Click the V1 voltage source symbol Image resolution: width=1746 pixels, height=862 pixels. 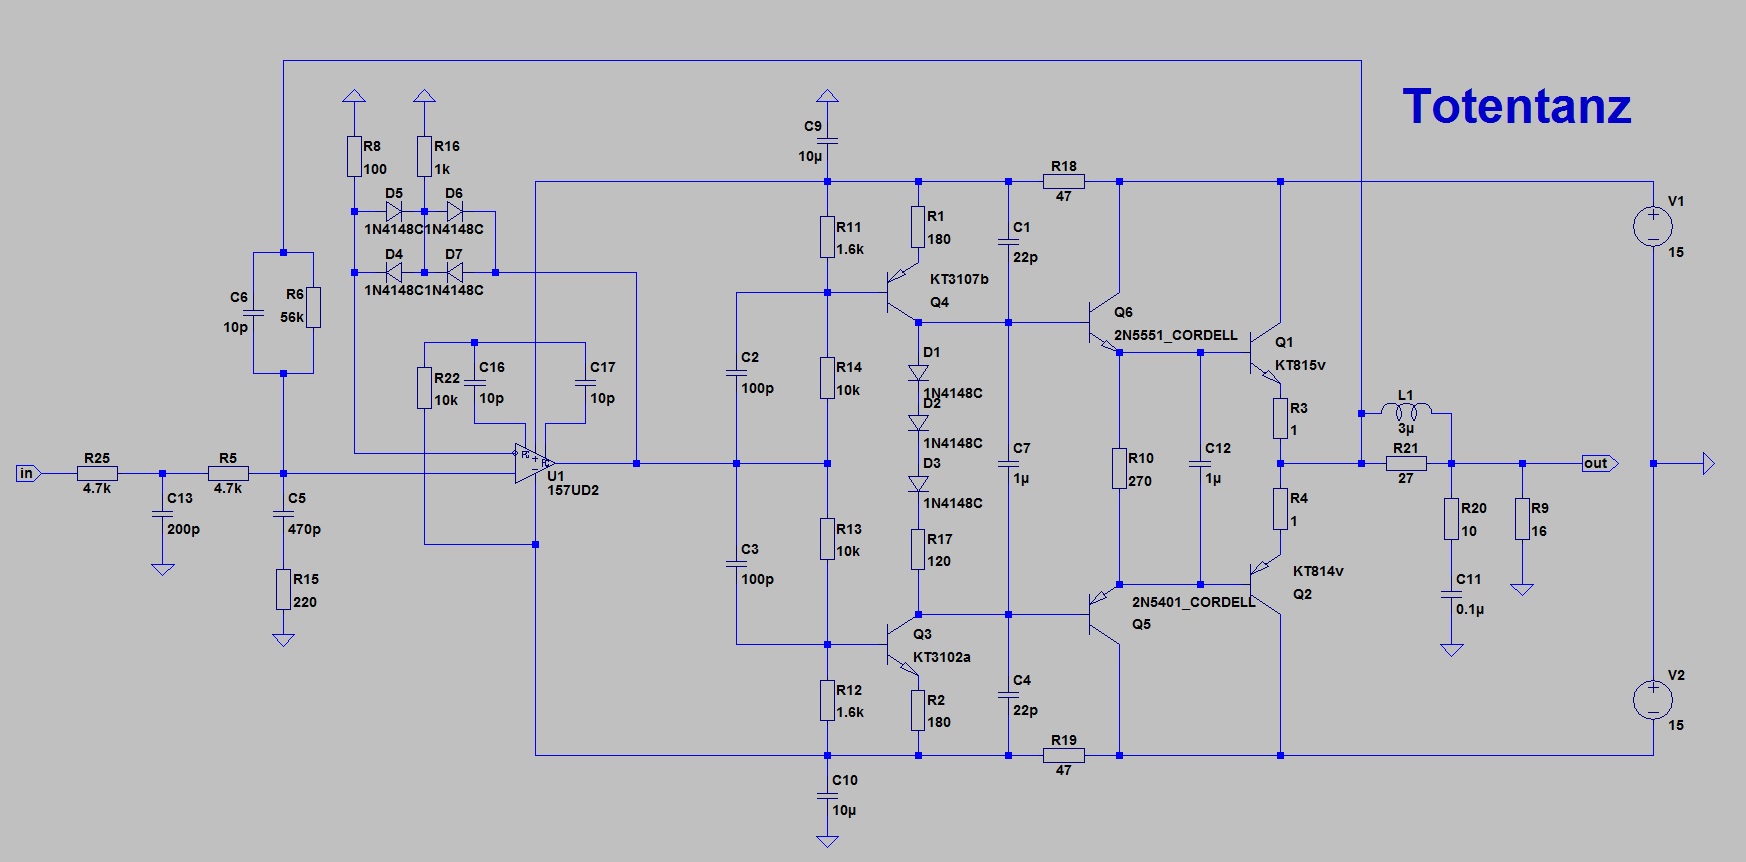[x=1653, y=226]
